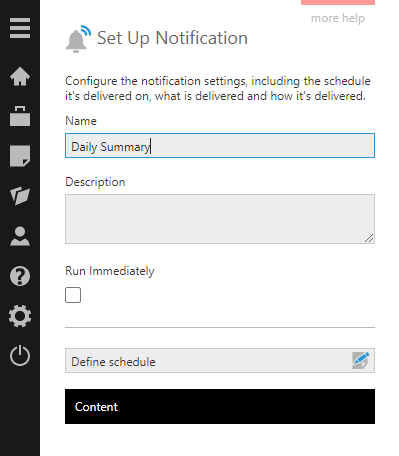Click inside the Description text area

[x=220, y=219]
